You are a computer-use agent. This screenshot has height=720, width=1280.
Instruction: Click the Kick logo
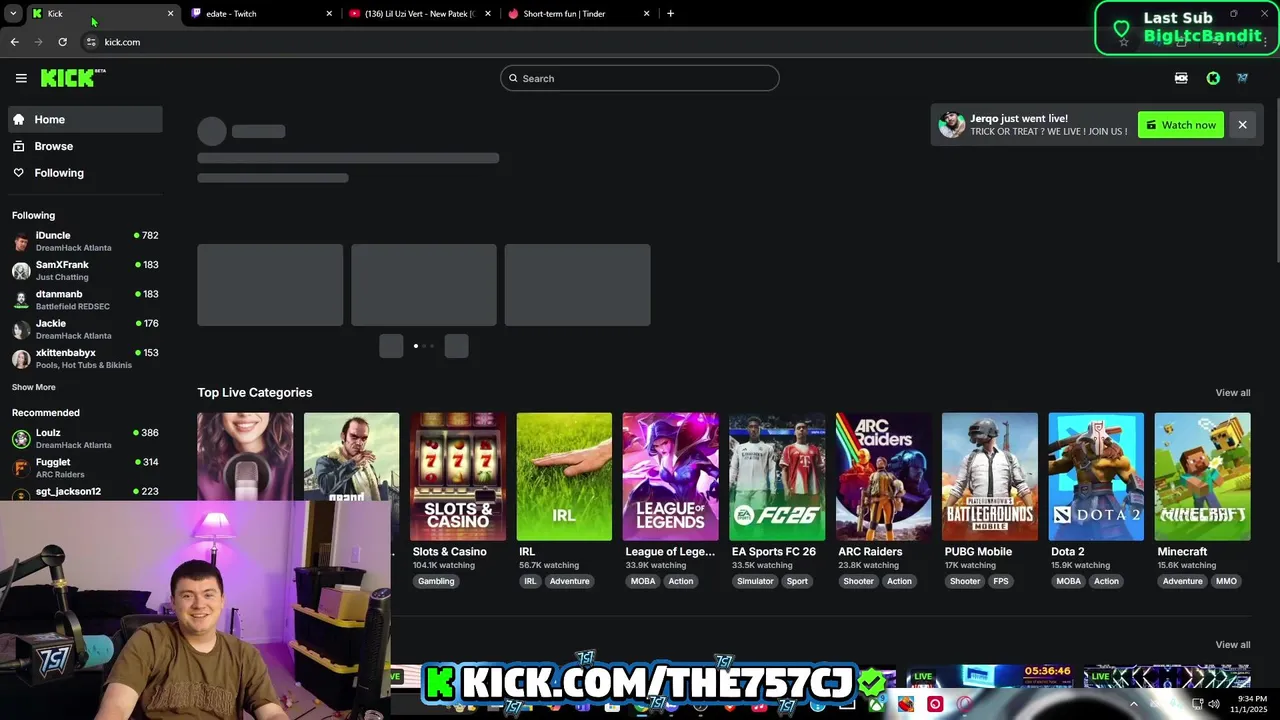click(72, 78)
